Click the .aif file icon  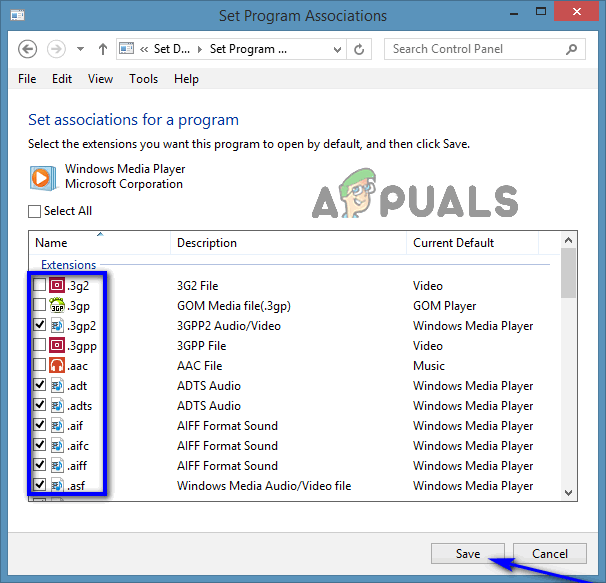coord(57,425)
